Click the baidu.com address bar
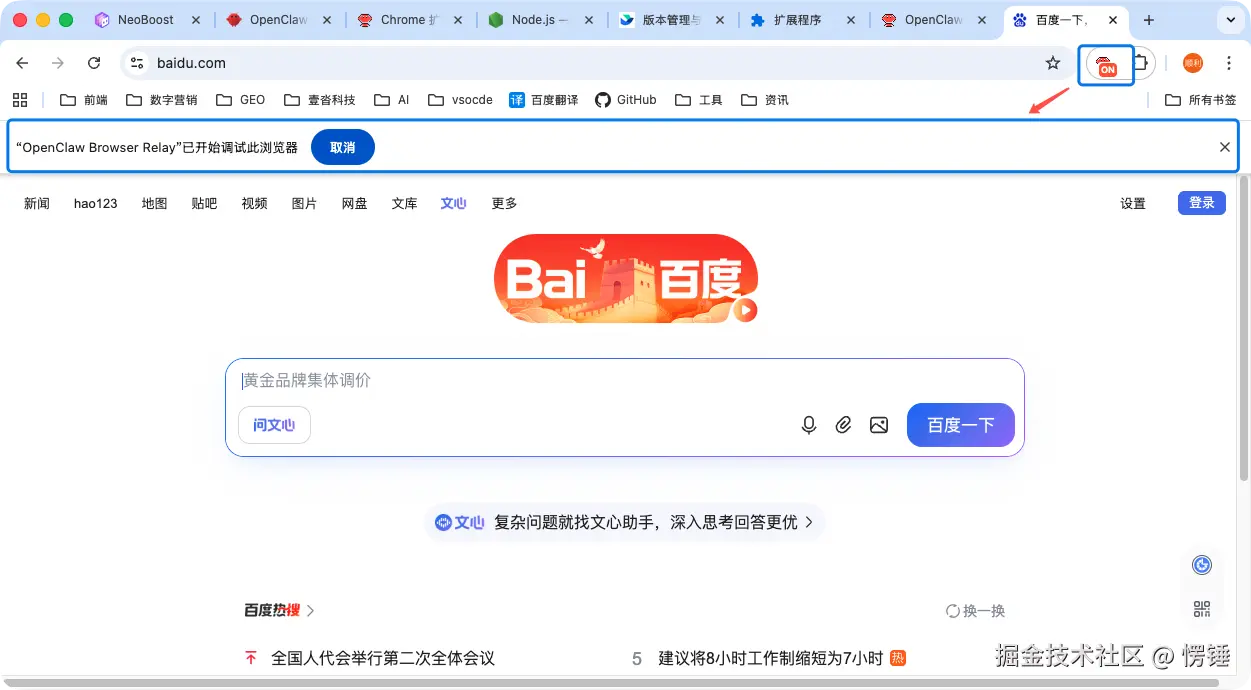Viewport: 1251px width, 690px height. [595, 63]
